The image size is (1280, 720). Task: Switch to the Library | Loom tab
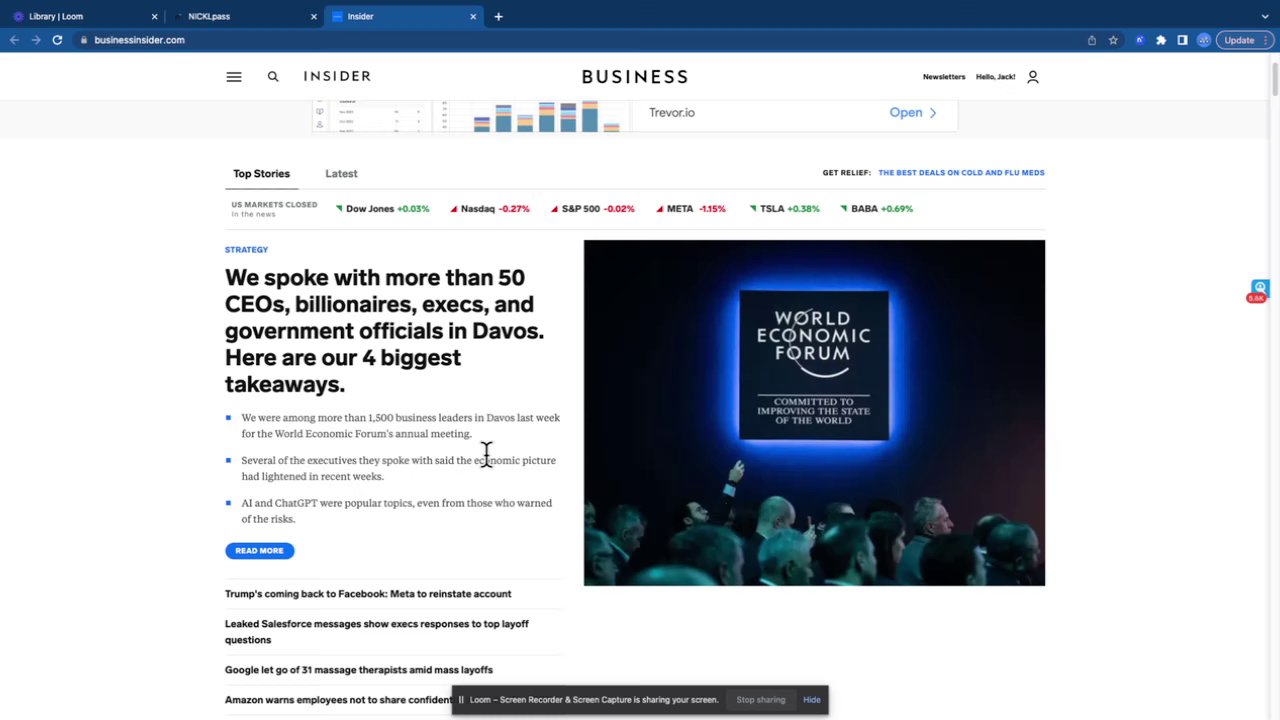tap(85, 16)
